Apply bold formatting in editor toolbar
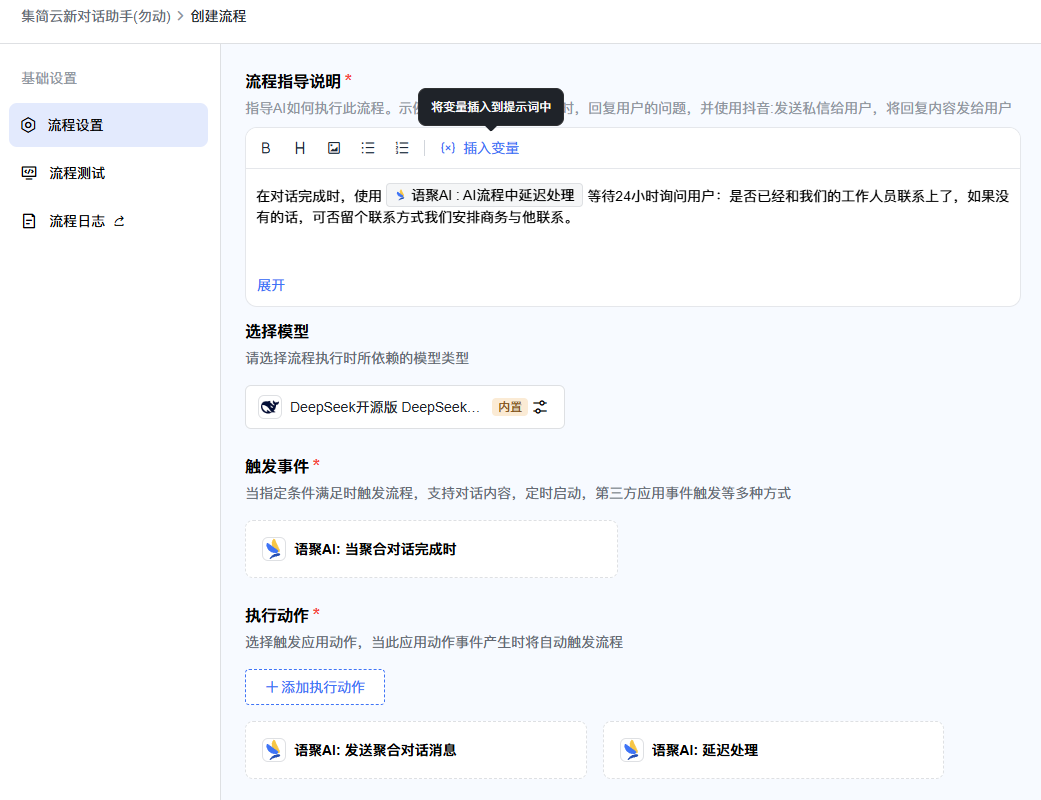The width and height of the screenshot is (1041, 800). point(266,148)
